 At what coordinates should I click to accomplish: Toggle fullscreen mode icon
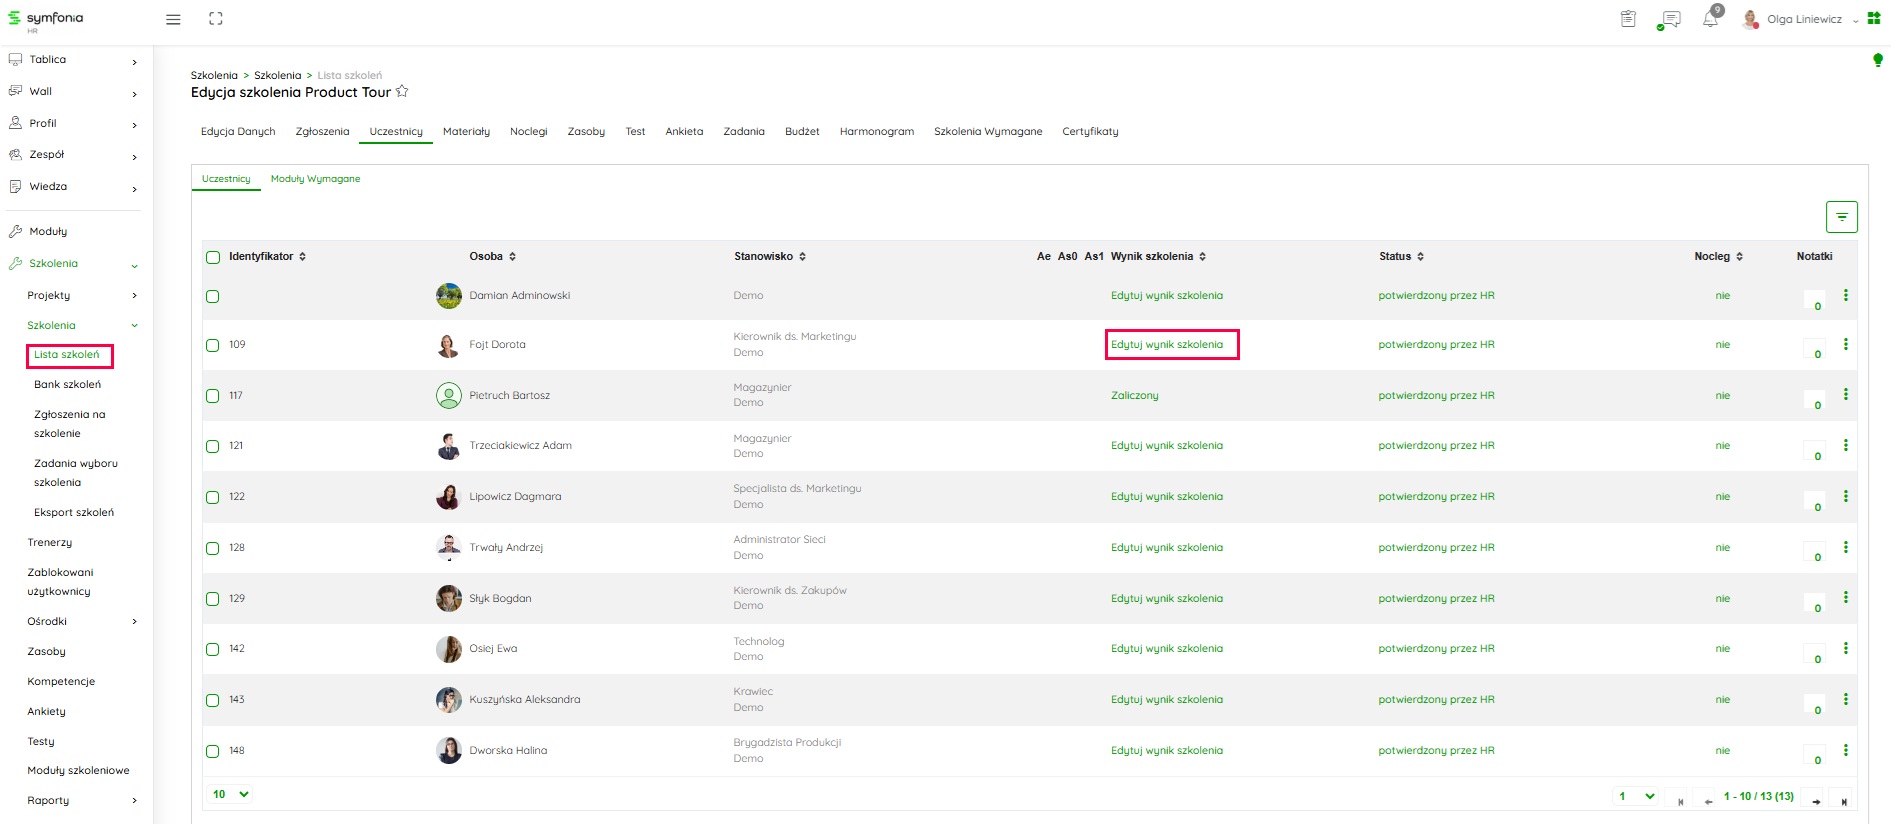[x=216, y=19]
